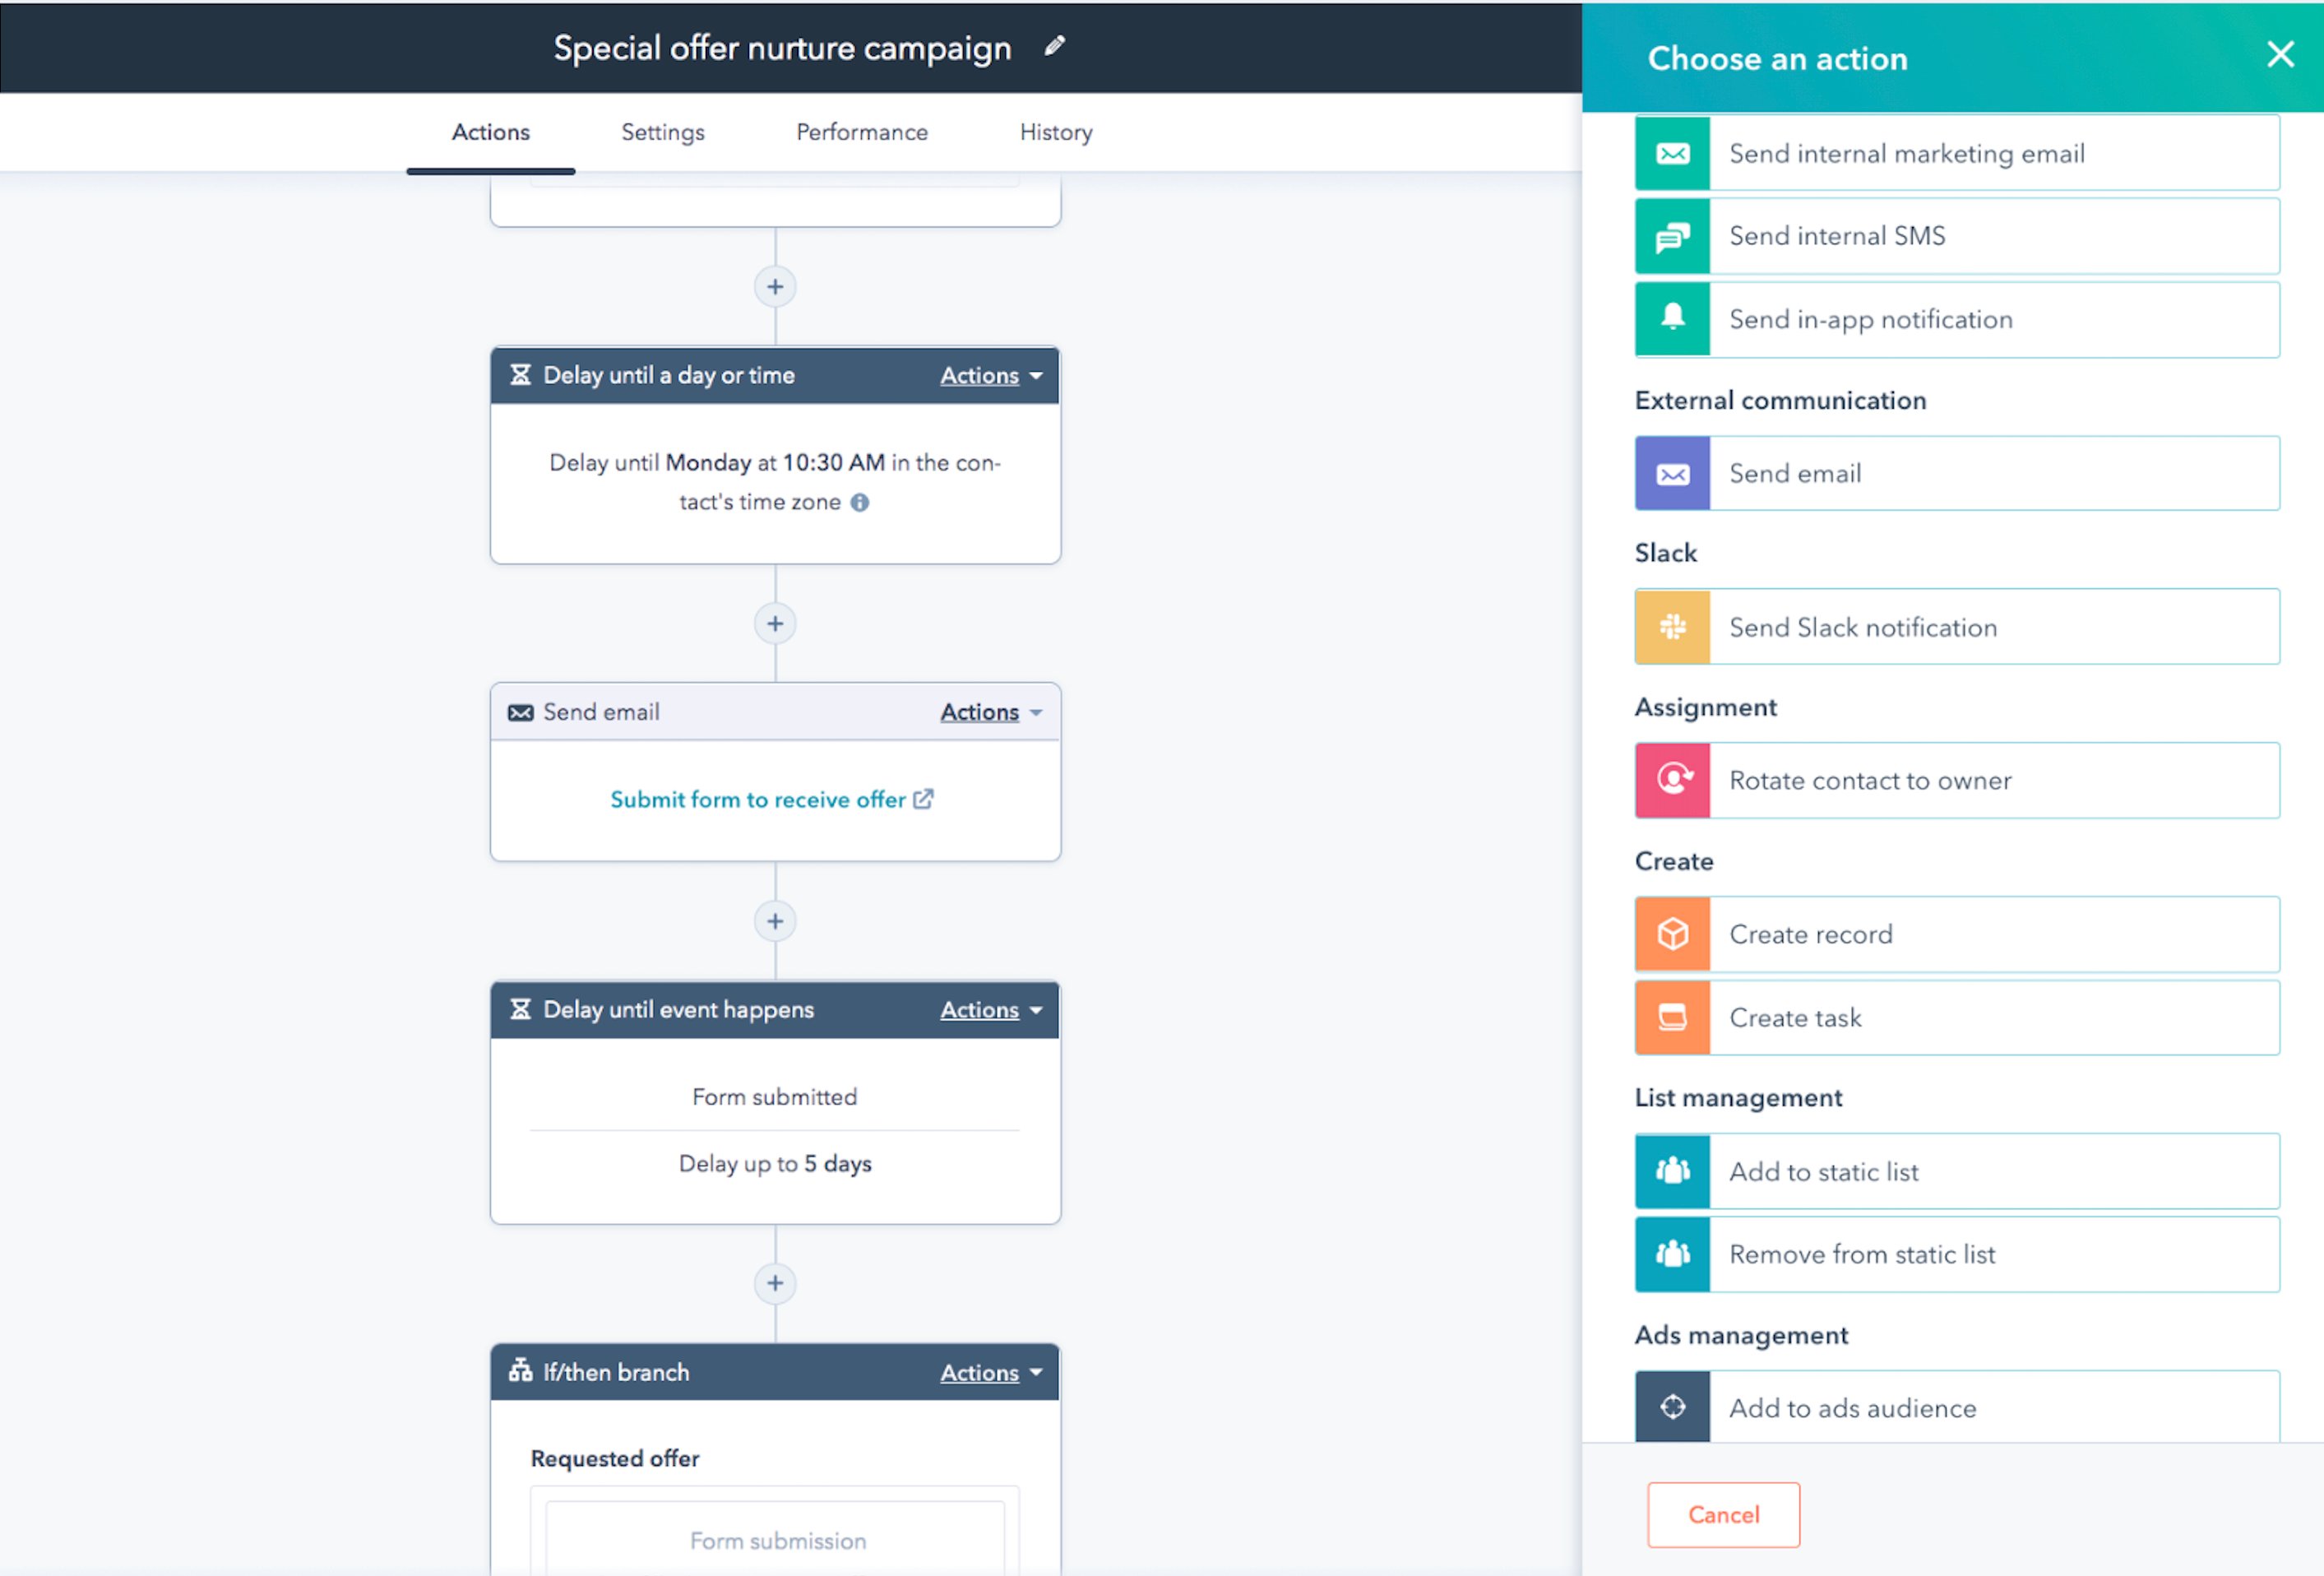Select the Send internal marketing email action icon

tap(1671, 152)
